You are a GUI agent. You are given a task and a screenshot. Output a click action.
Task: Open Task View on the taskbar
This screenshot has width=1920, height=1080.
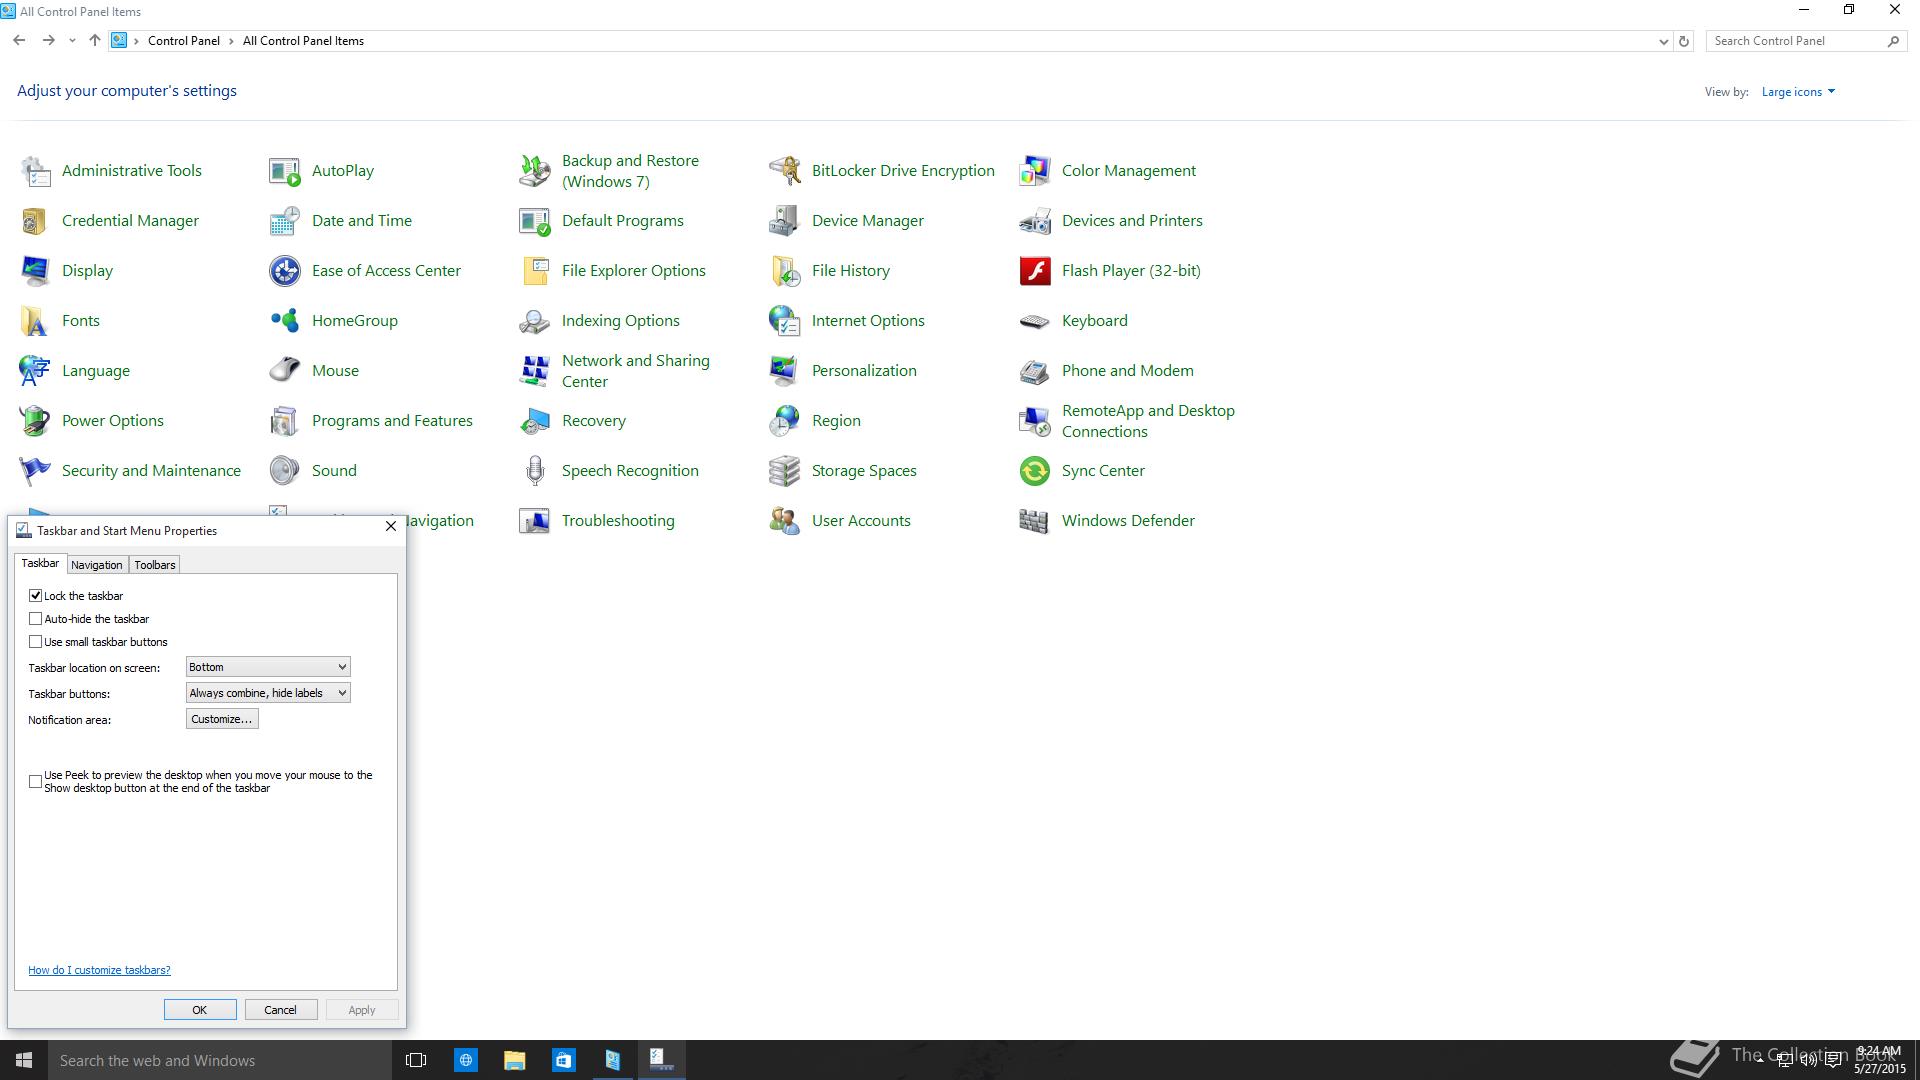[416, 1060]
